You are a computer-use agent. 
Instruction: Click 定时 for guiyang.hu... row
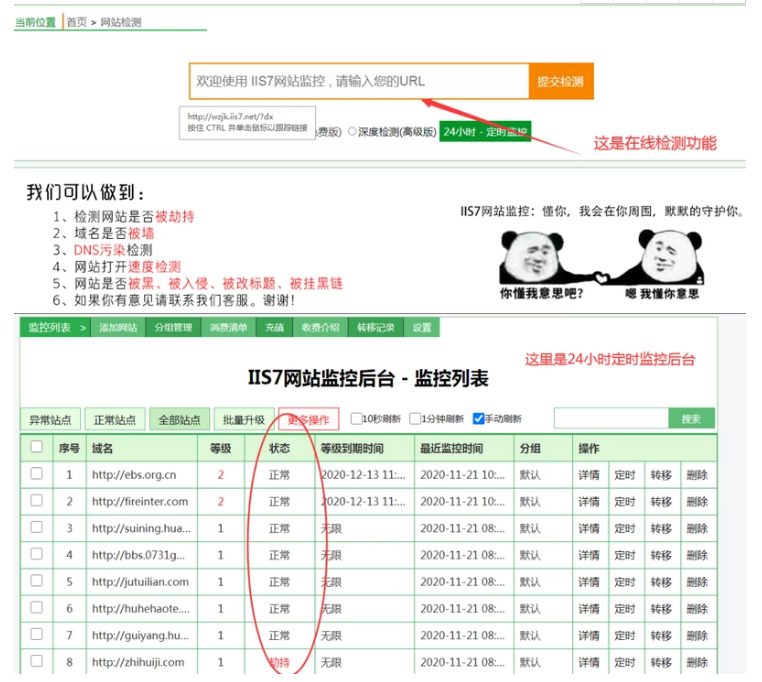click(625, 635)
